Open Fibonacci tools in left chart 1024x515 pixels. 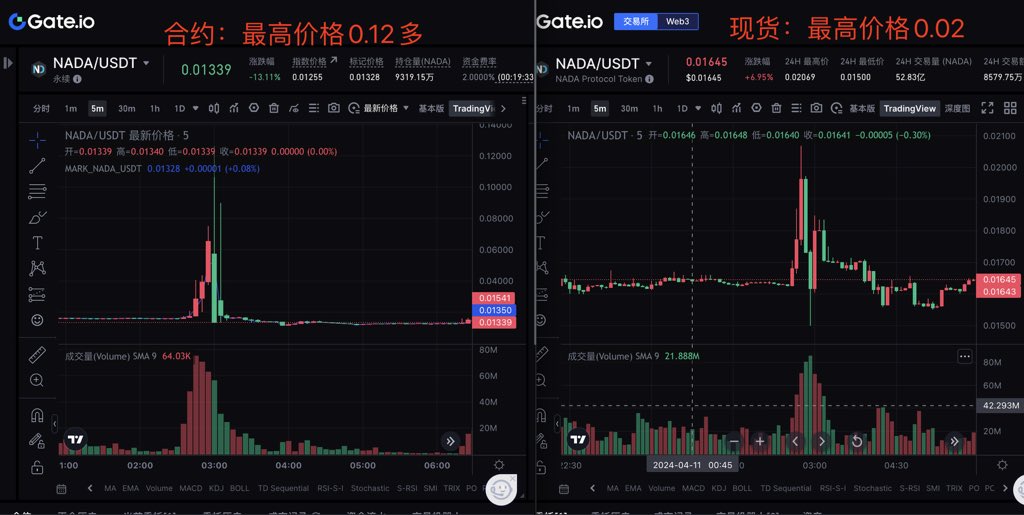coord(37,191)
